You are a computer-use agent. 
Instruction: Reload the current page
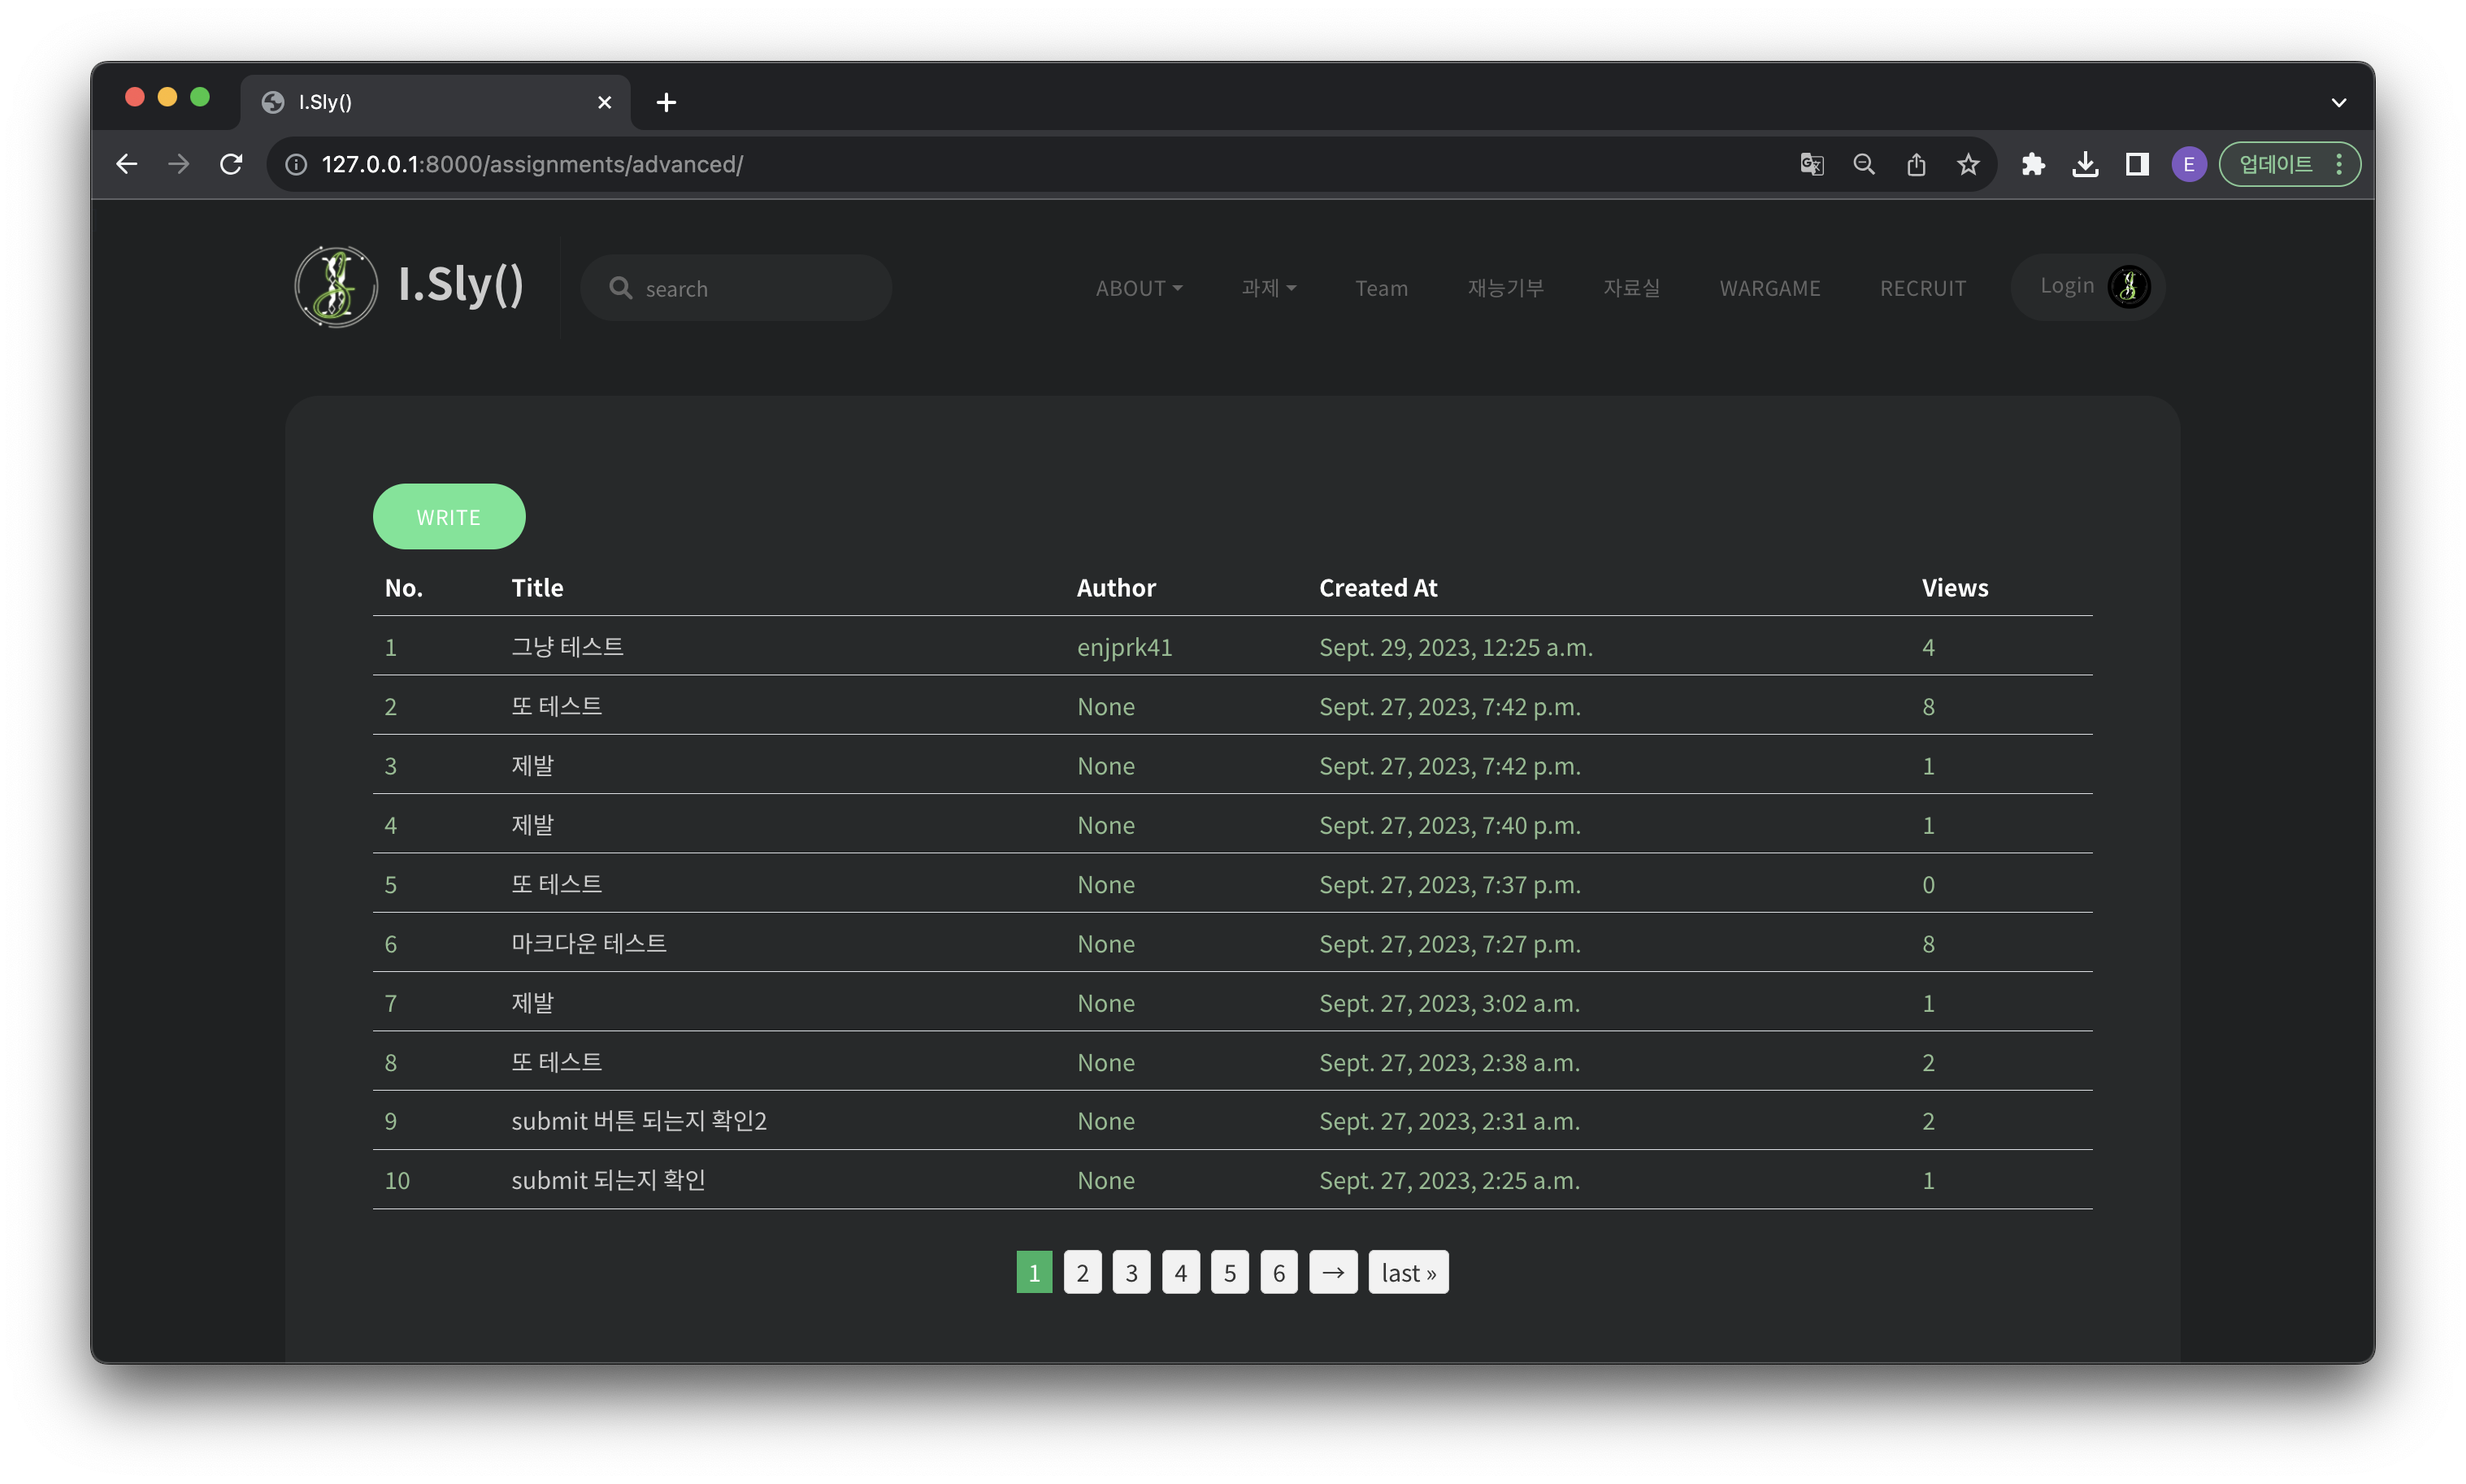tap(231, 164)
